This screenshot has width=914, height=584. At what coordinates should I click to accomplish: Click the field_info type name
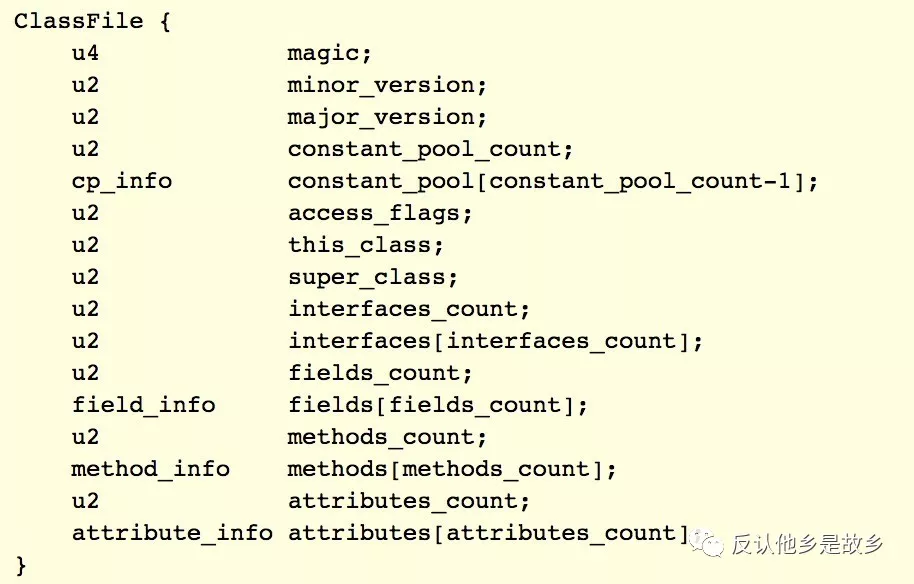(143, 405)
